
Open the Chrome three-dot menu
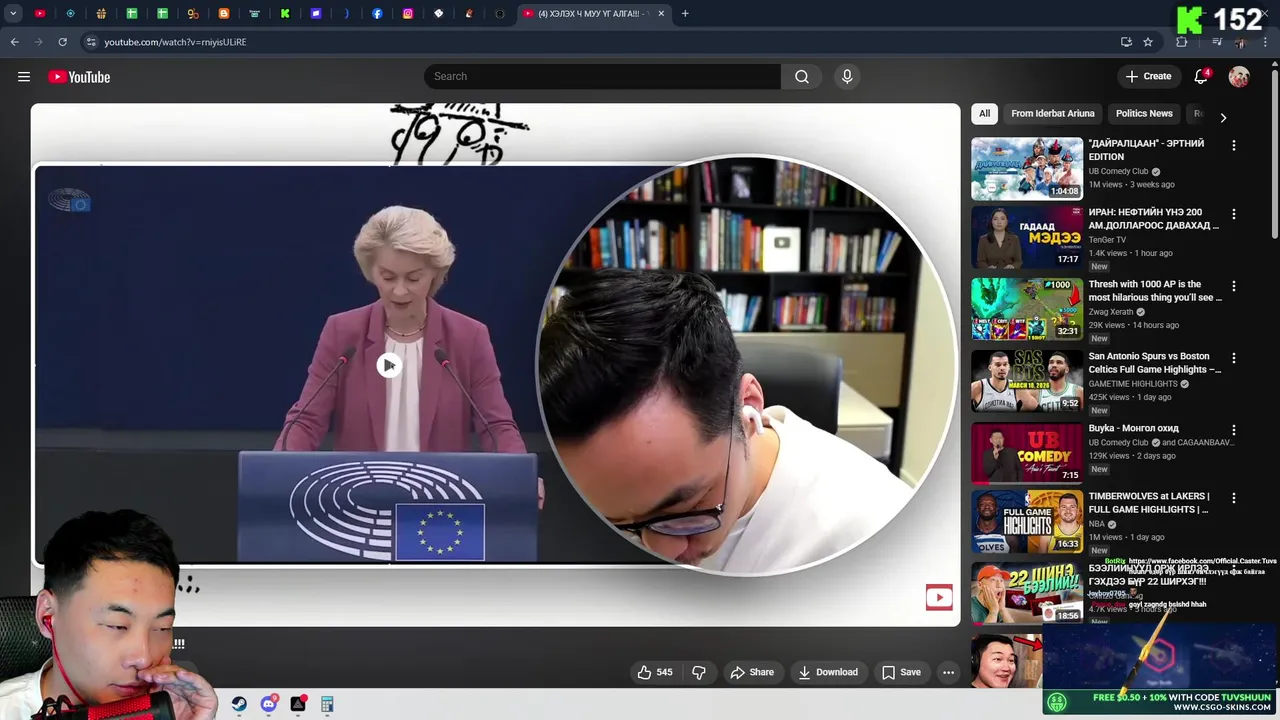click(x=1266, y=42)
